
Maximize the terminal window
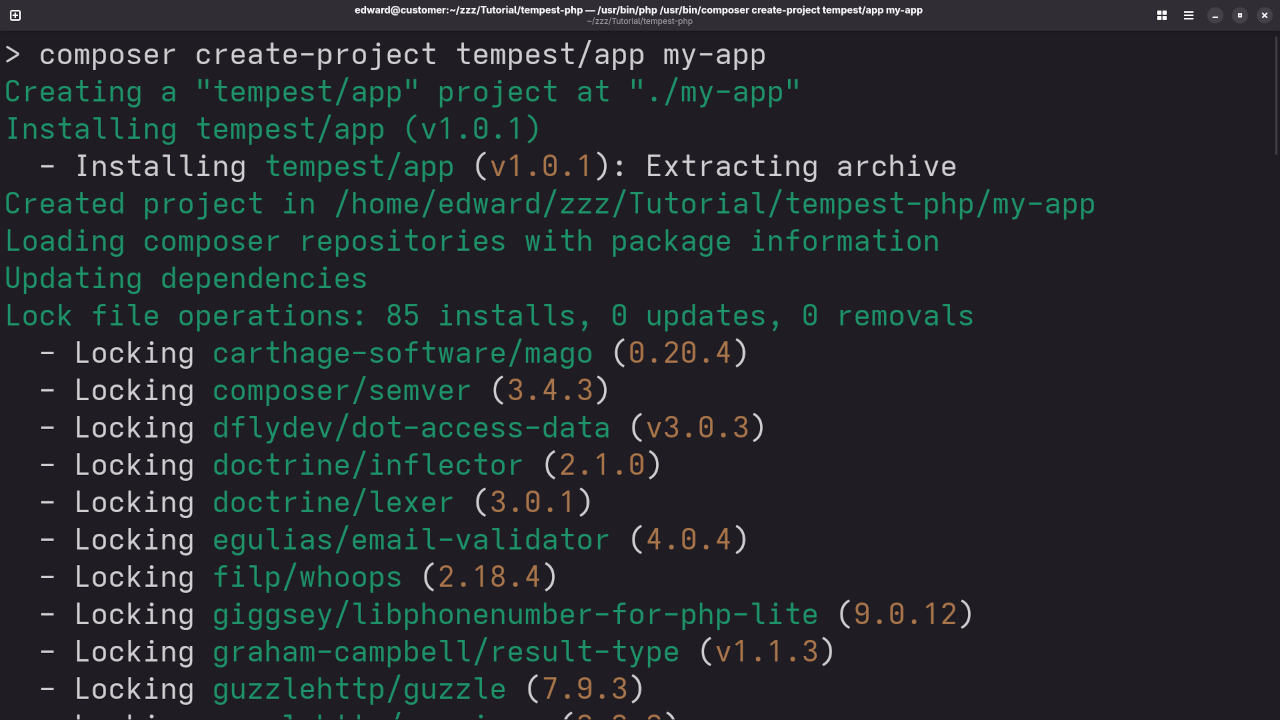click(x=1240, y=15)
